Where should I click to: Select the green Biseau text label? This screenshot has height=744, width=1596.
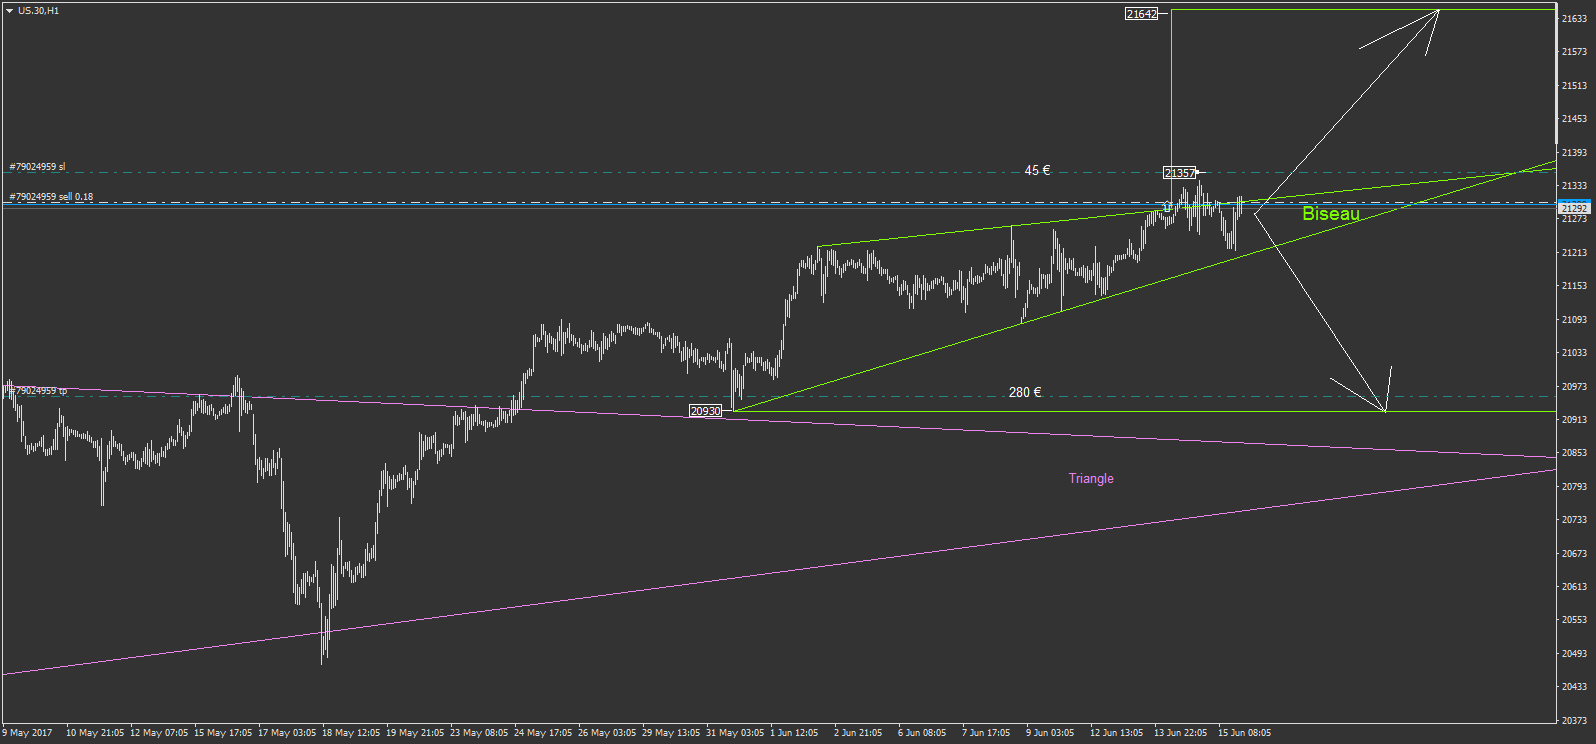tap(1331, 214)
